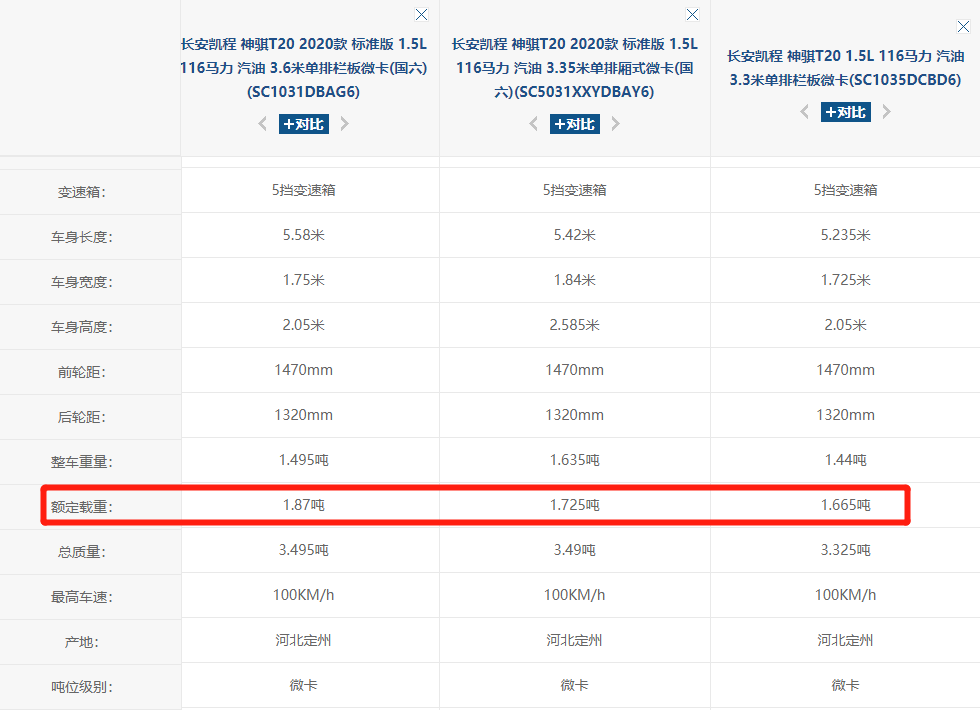The height and width of the screenshot is (710, 980).
Task: Go to next model in SC1031DBAG6 column
Action: pyautogui.click(x=344, y=124)
